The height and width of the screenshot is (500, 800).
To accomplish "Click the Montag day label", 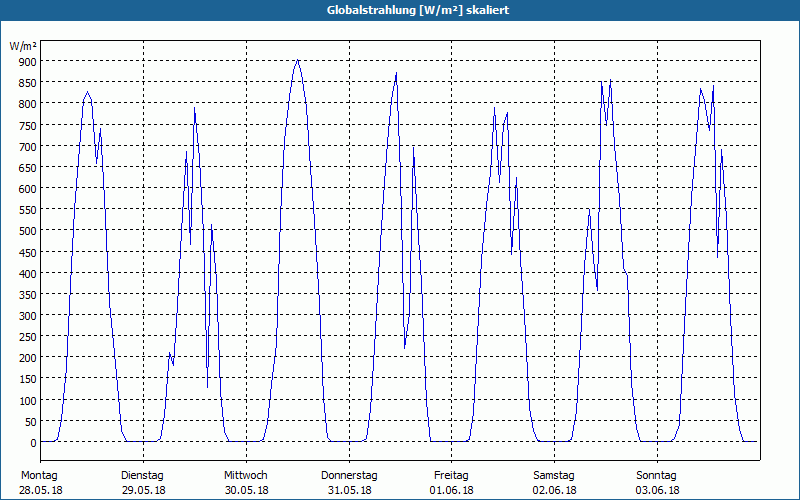I will click(x=39, y=476).
